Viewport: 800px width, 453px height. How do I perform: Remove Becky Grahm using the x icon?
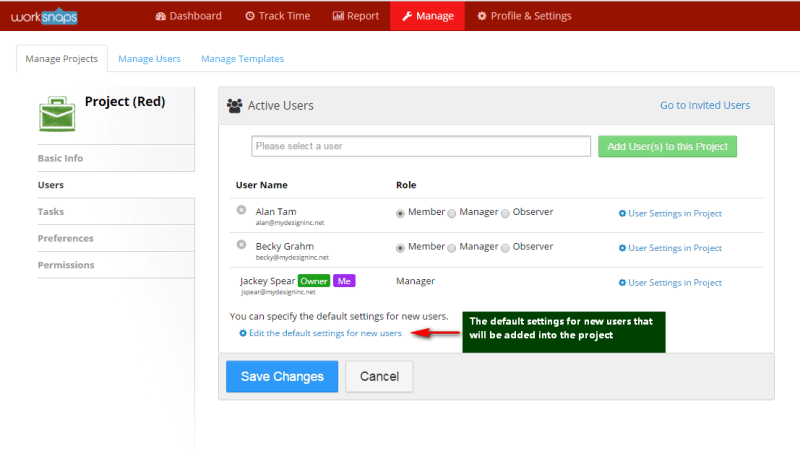[241, 245]
